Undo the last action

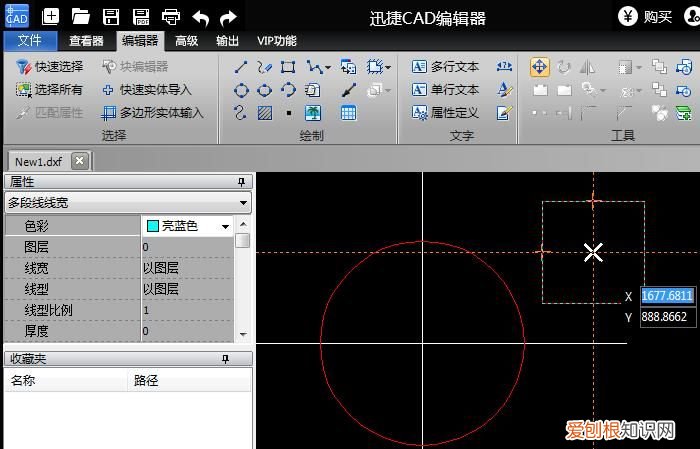pyautogui.click(x=200, y=18)
